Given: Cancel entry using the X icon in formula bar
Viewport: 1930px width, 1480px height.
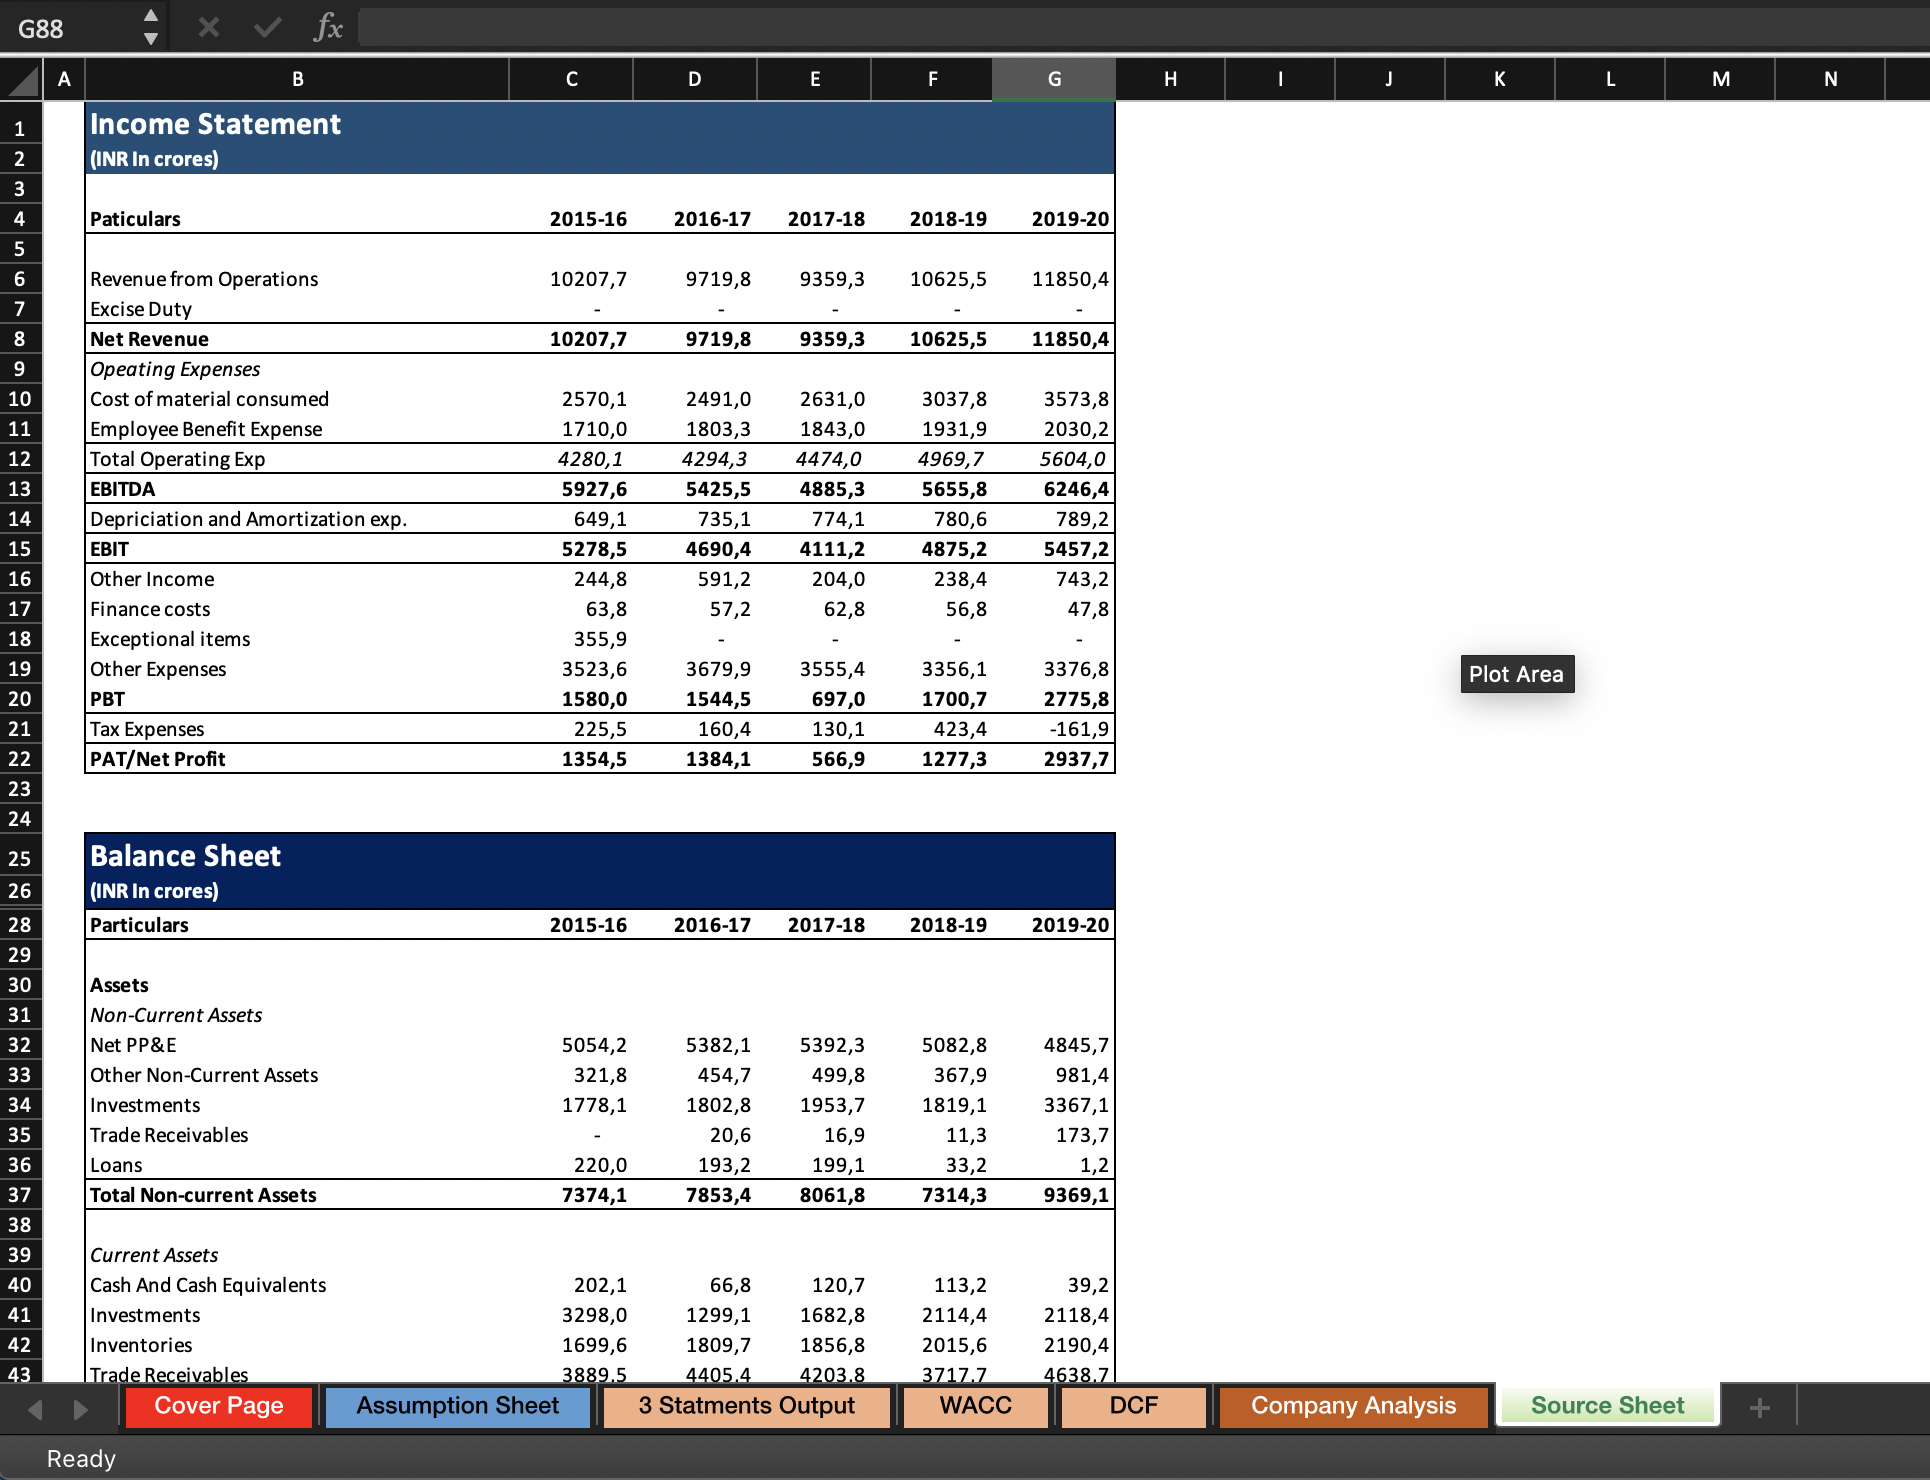Looking at the screenshot, I should [208, 27].
